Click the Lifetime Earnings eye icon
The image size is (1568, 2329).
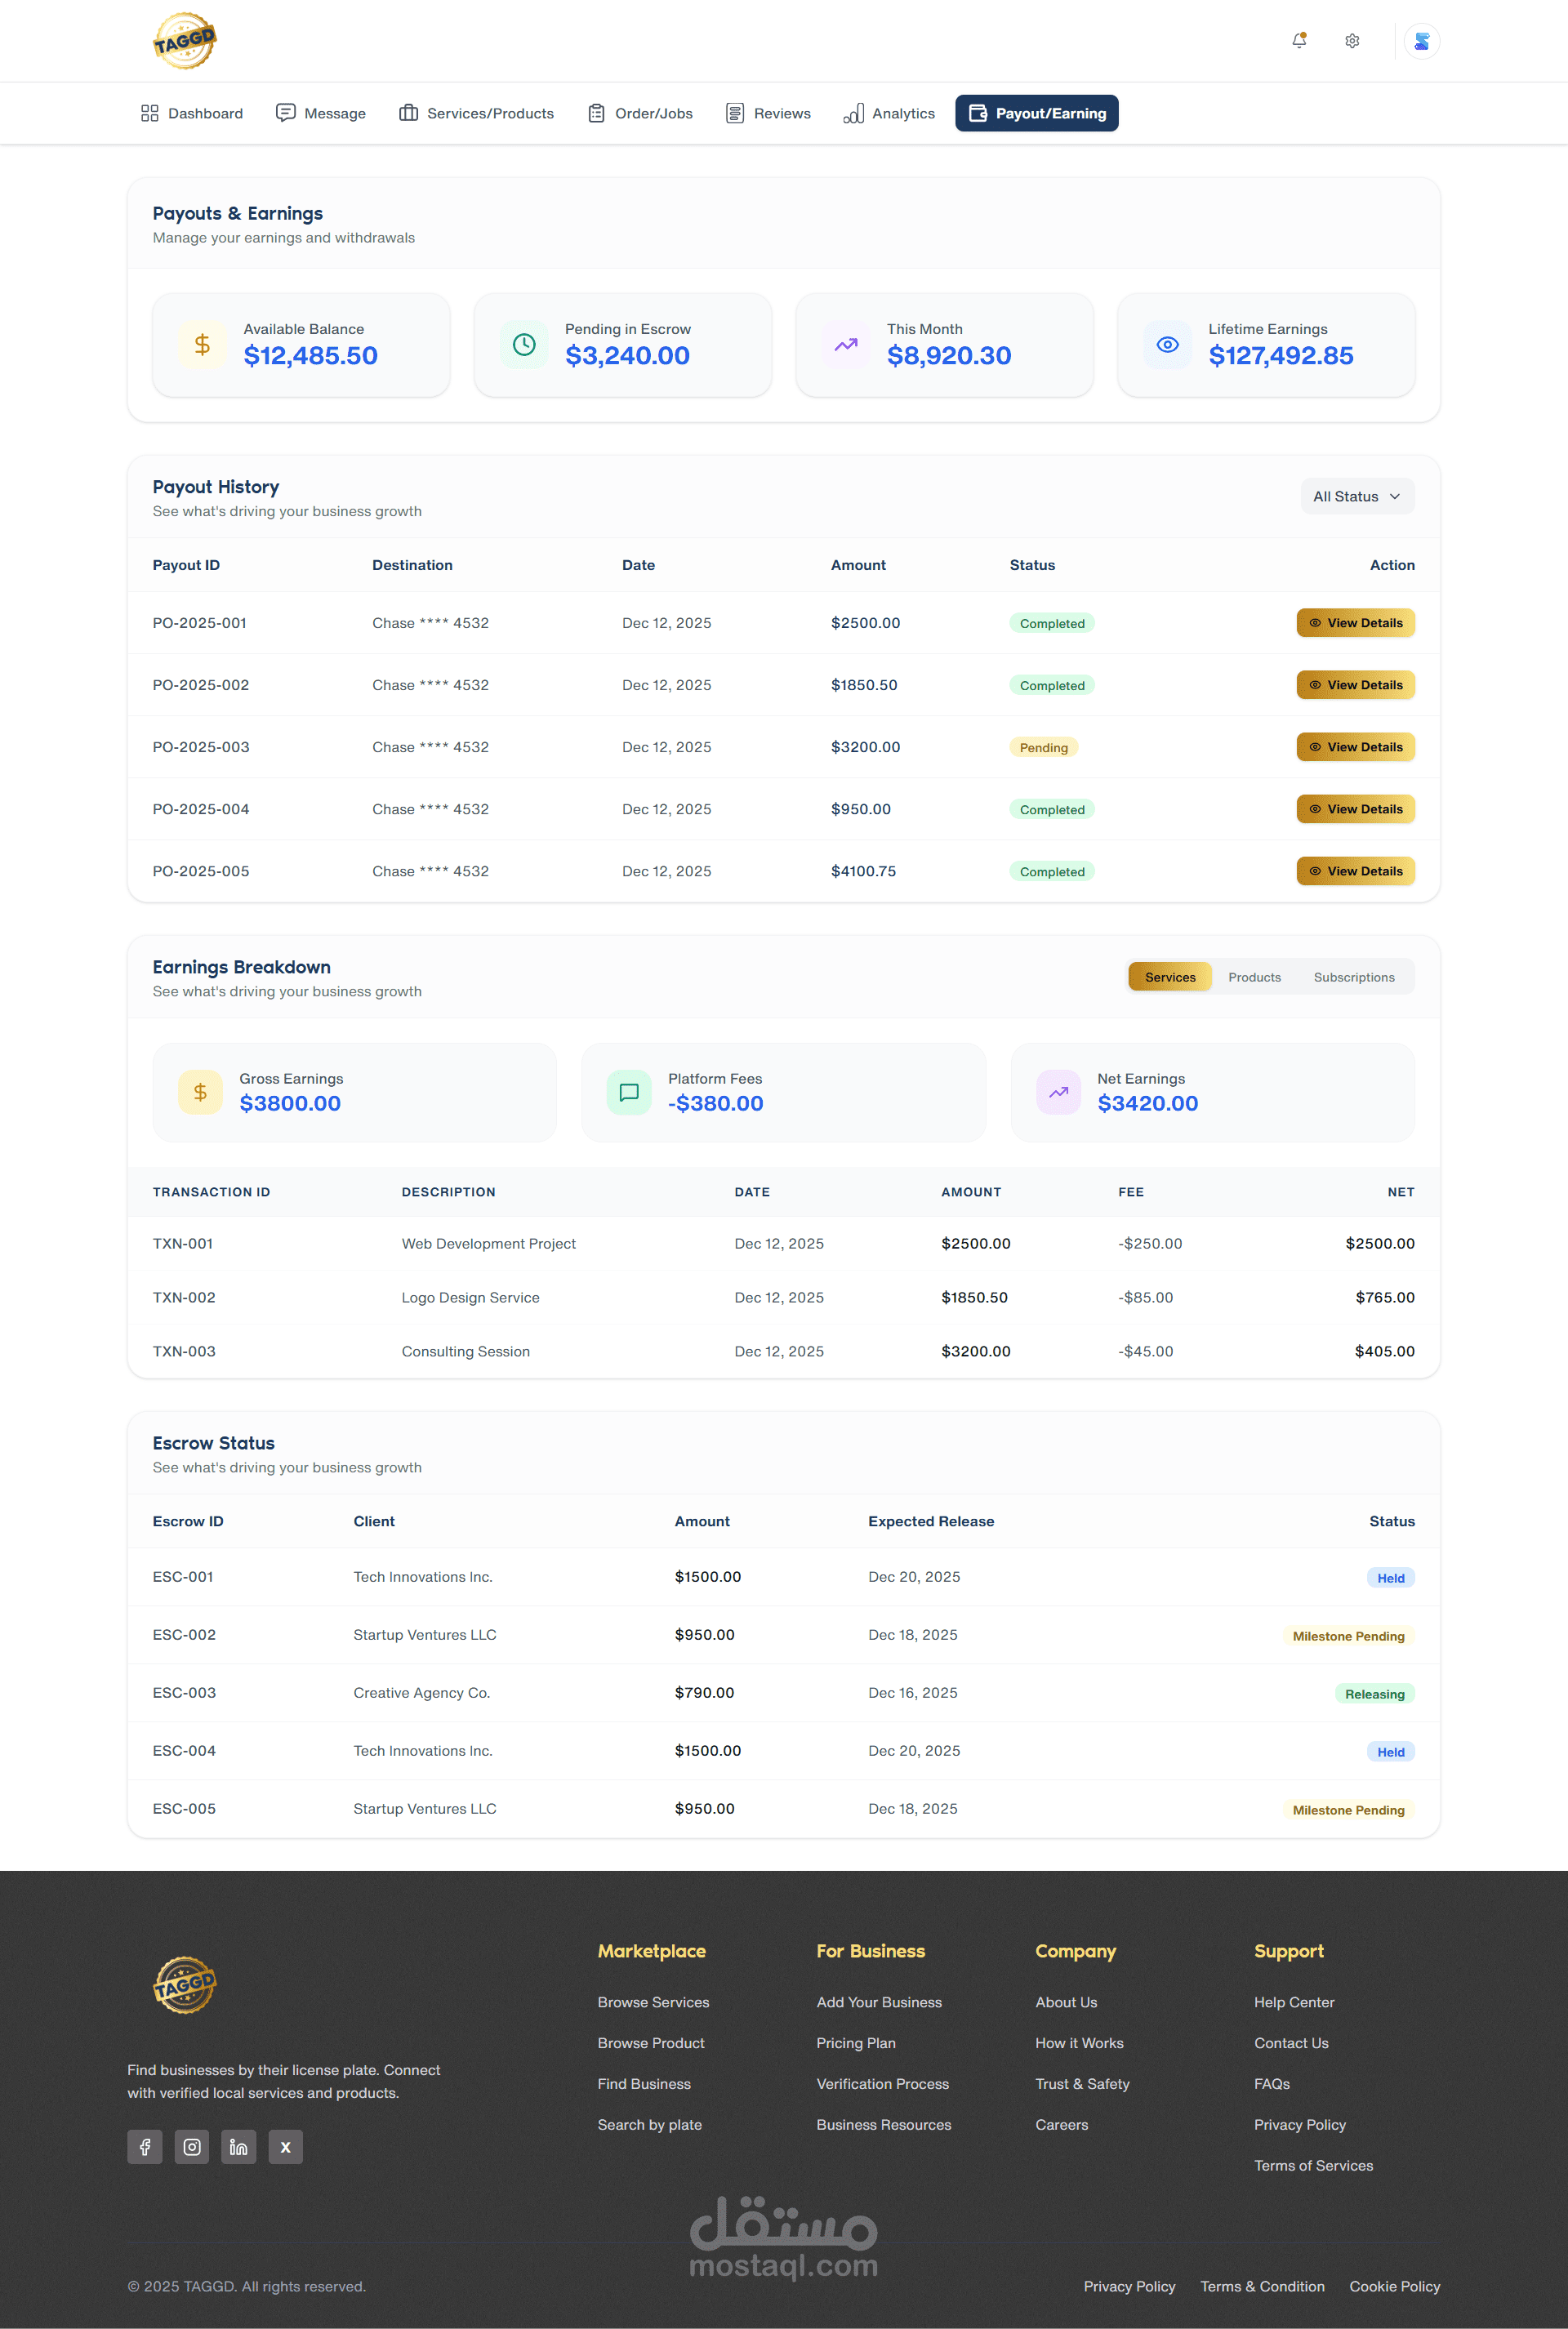point(1167,345)
